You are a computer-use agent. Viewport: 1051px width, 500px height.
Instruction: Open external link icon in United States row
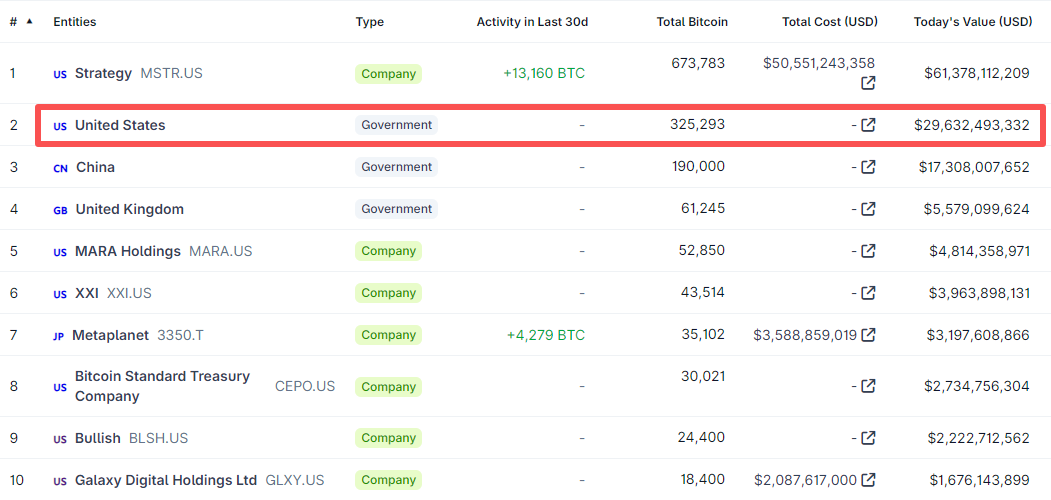868,125
